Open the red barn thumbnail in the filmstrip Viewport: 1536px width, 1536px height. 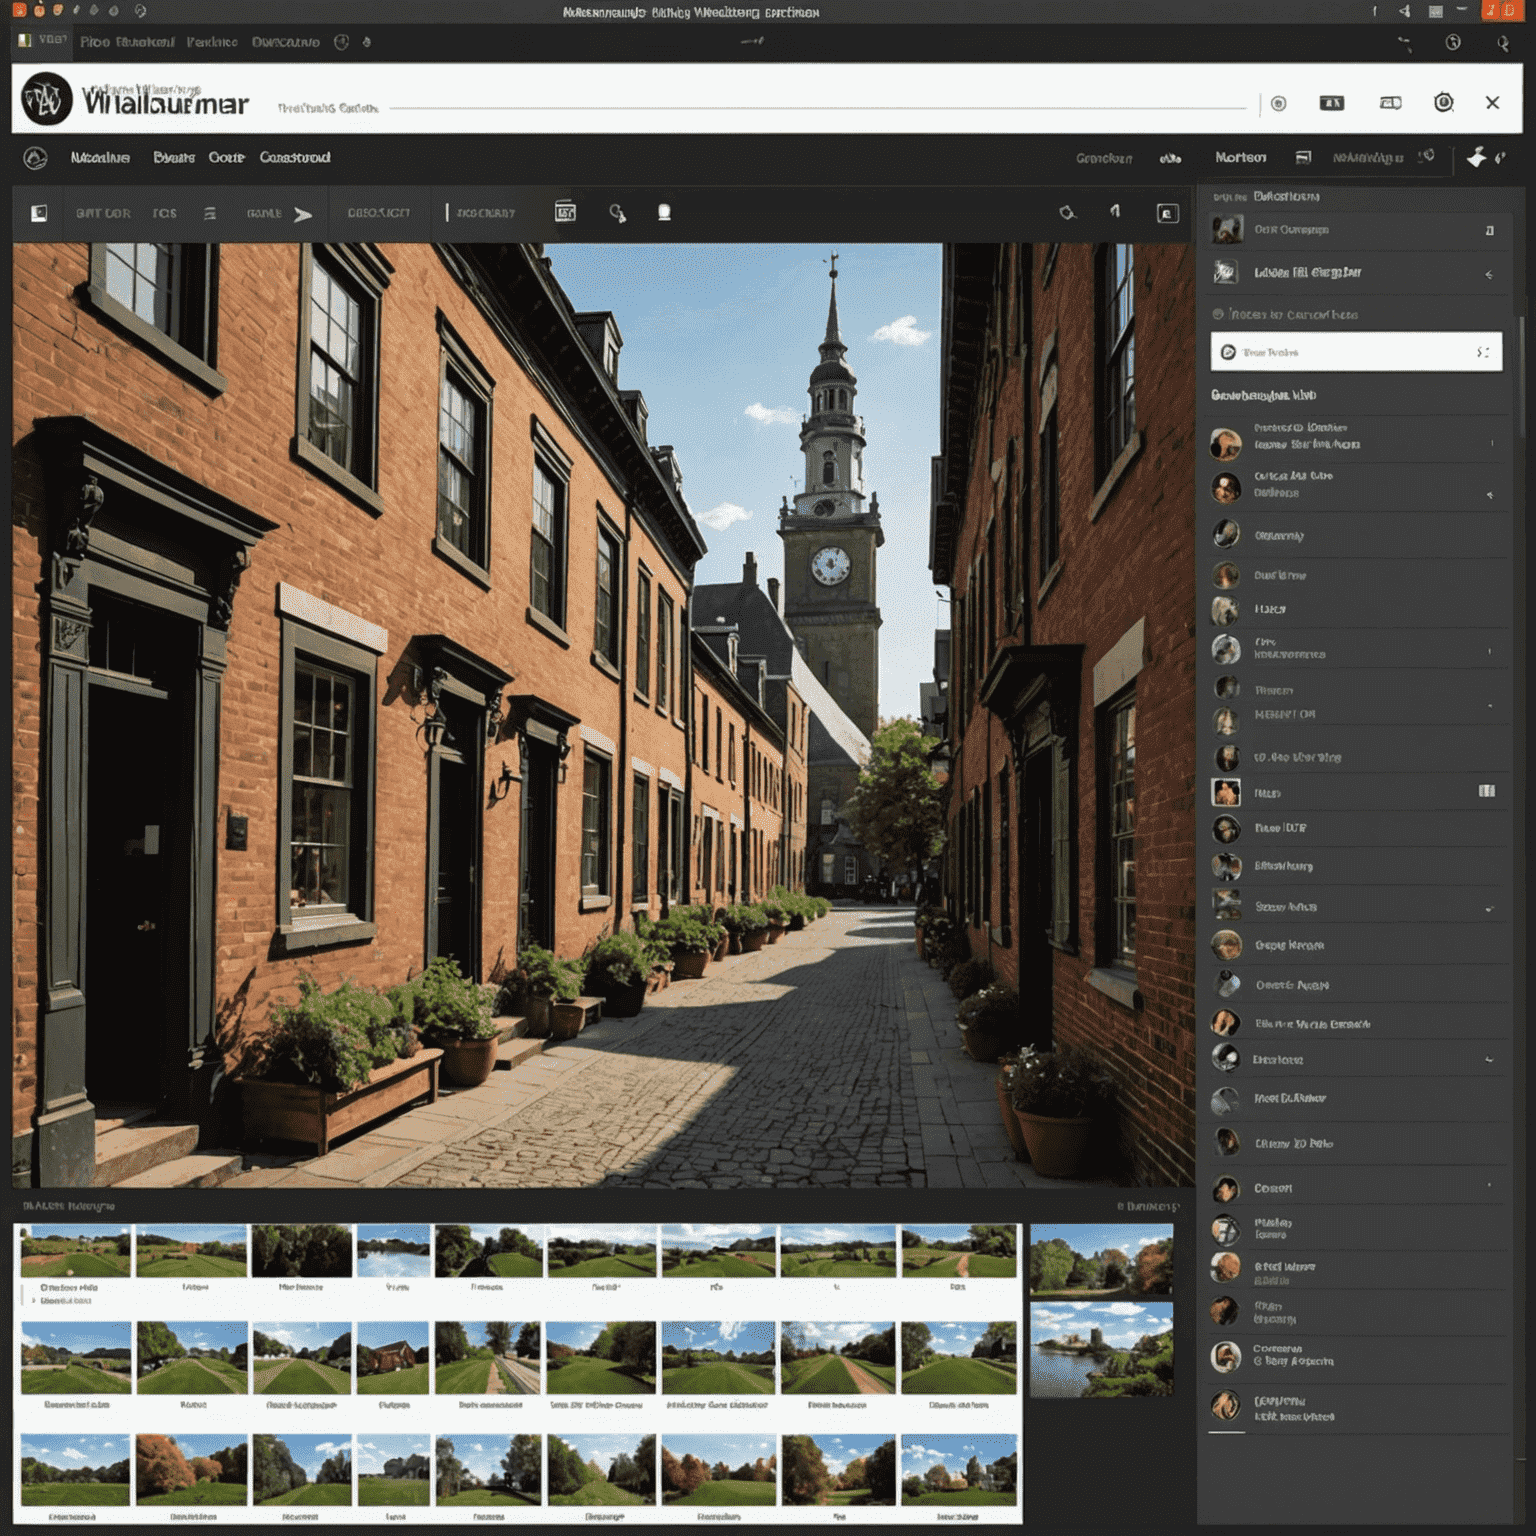tap(393, 1357)
